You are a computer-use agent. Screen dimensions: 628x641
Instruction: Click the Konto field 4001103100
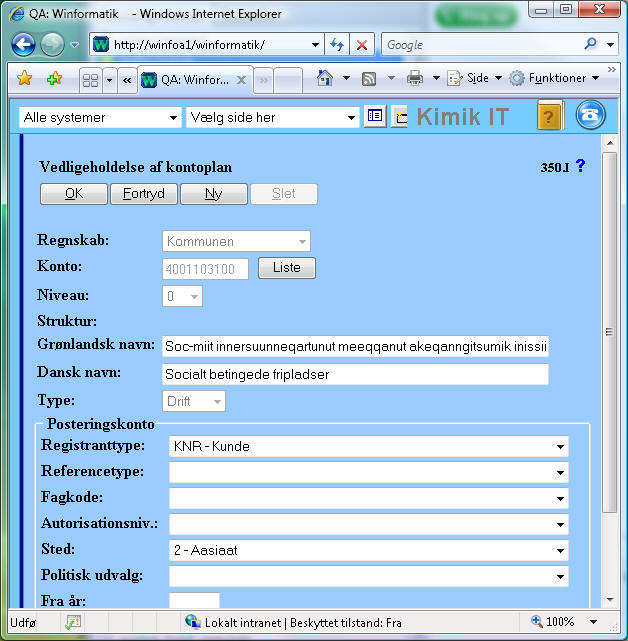coord(205,269)
